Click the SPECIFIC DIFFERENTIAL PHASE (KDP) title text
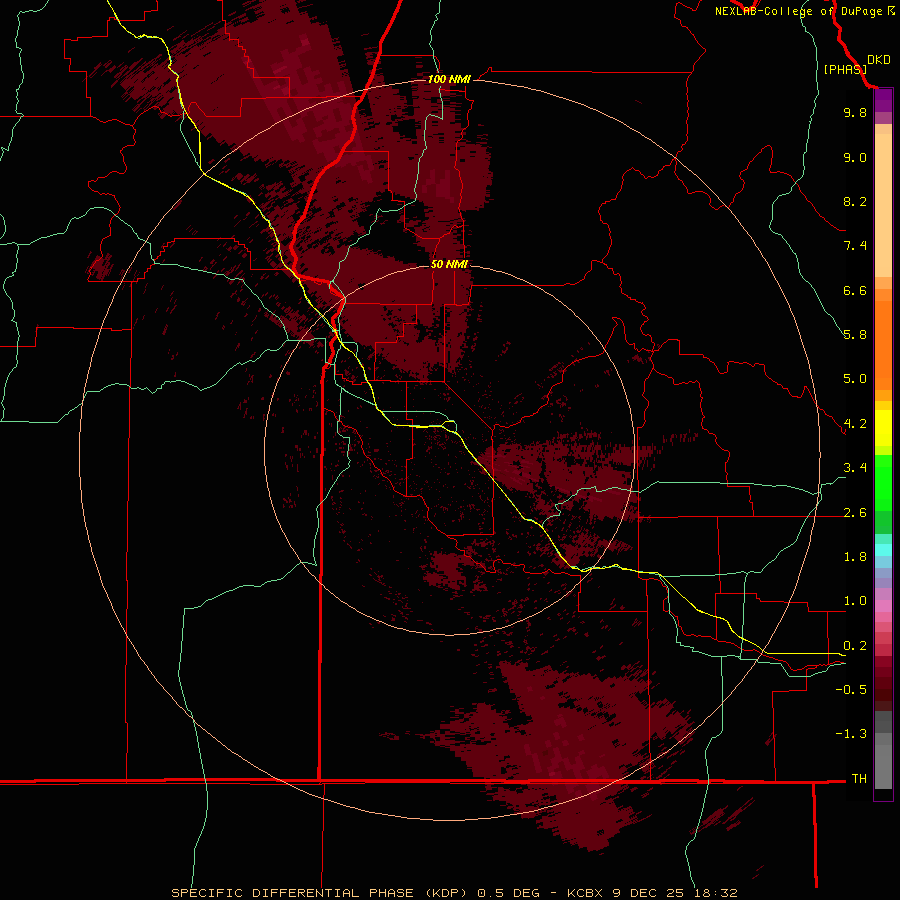This screenshot has height=900, width=900. [x=319, y=893]
